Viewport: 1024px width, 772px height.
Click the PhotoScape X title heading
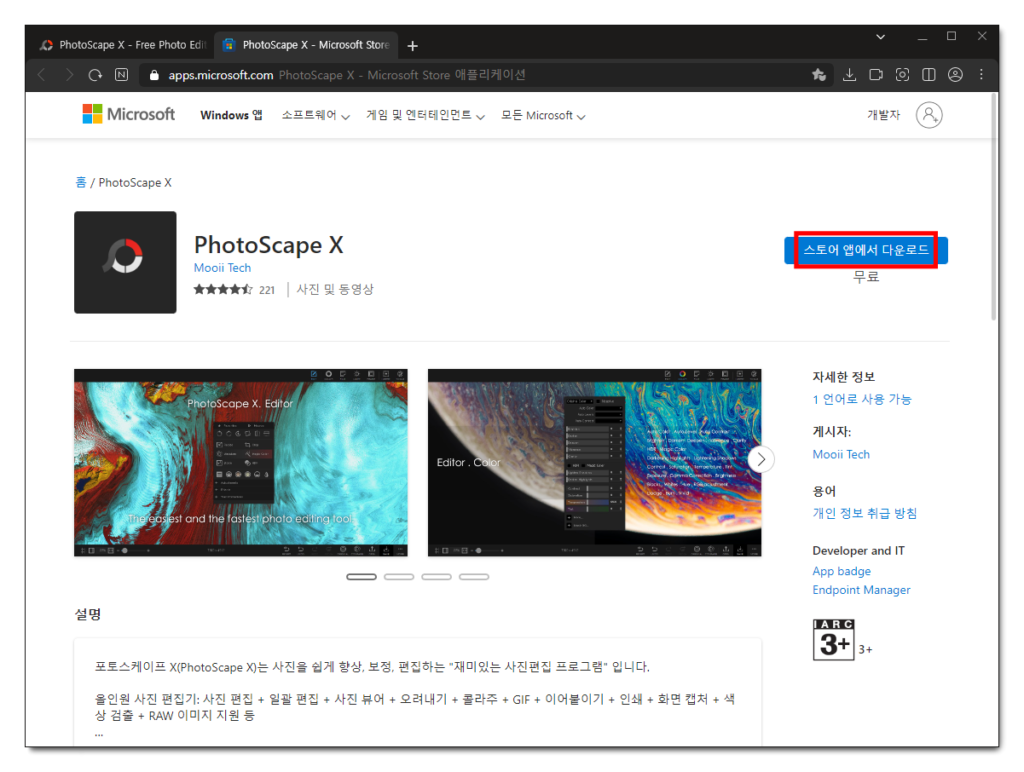coord(268,245)
